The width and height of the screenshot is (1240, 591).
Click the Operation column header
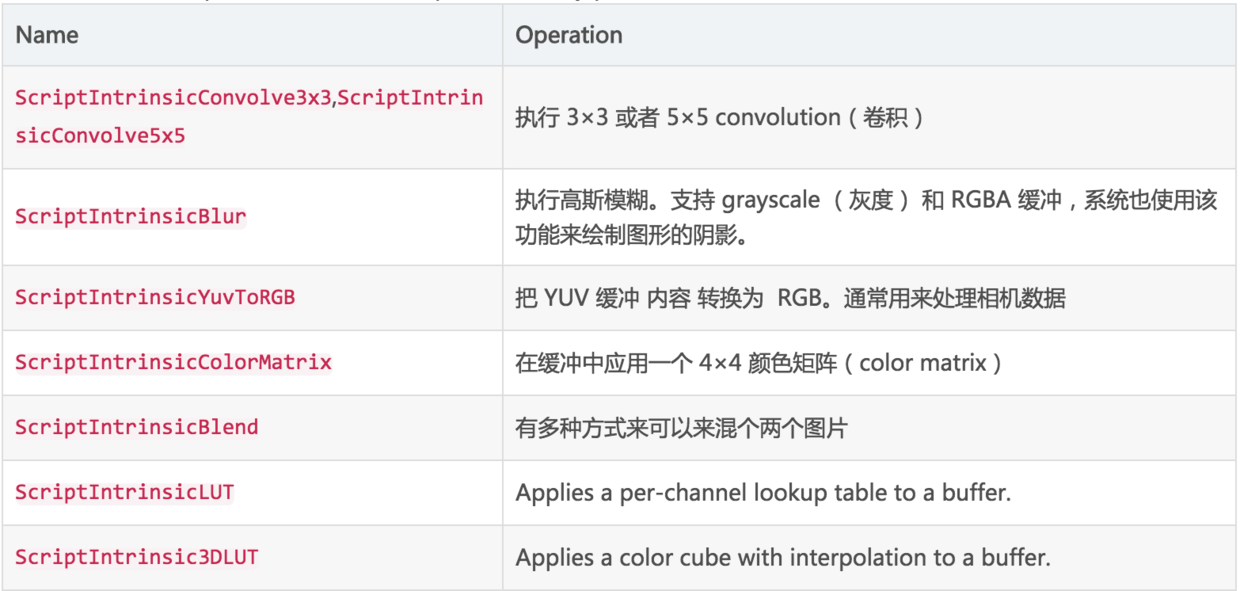coord(569,35)
